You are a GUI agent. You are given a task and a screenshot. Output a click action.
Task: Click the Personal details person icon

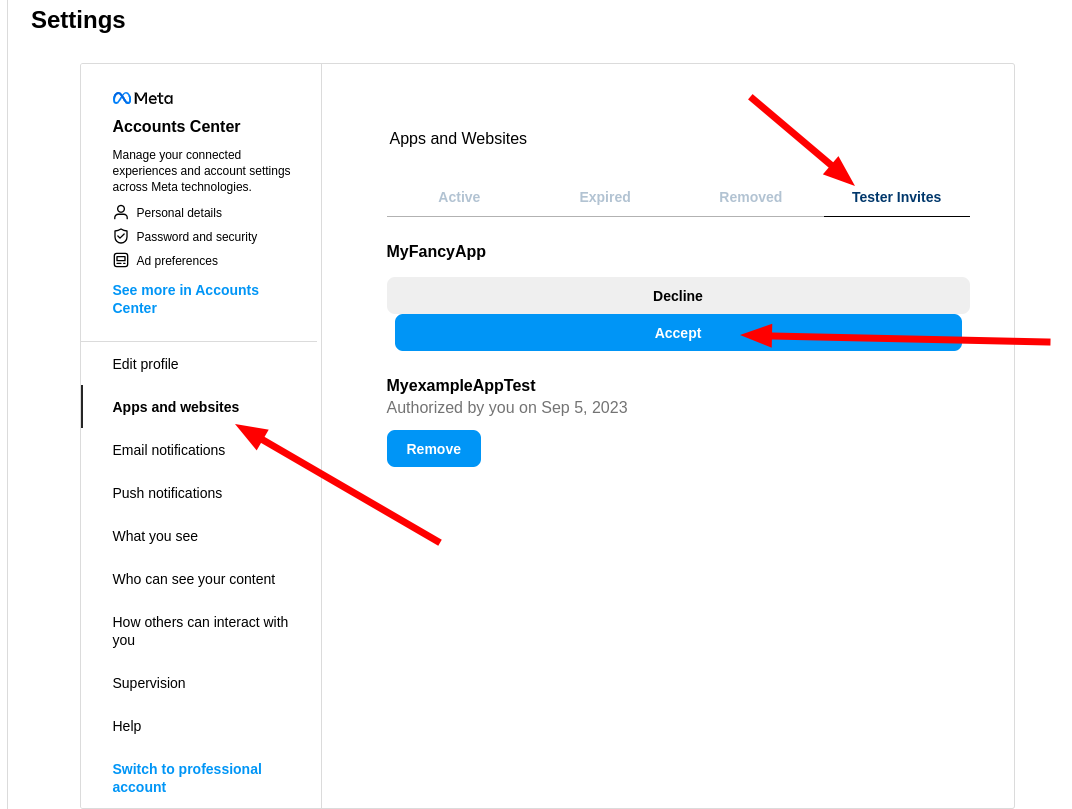pos(121,212)
